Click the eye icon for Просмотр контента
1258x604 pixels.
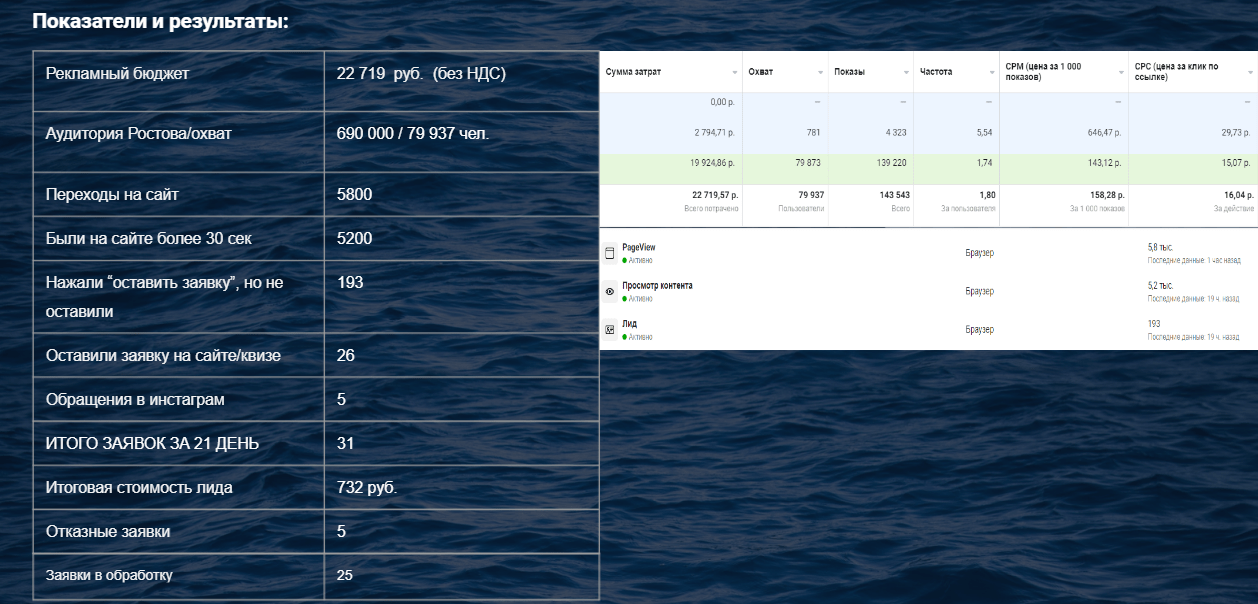(x=610, y=292)
